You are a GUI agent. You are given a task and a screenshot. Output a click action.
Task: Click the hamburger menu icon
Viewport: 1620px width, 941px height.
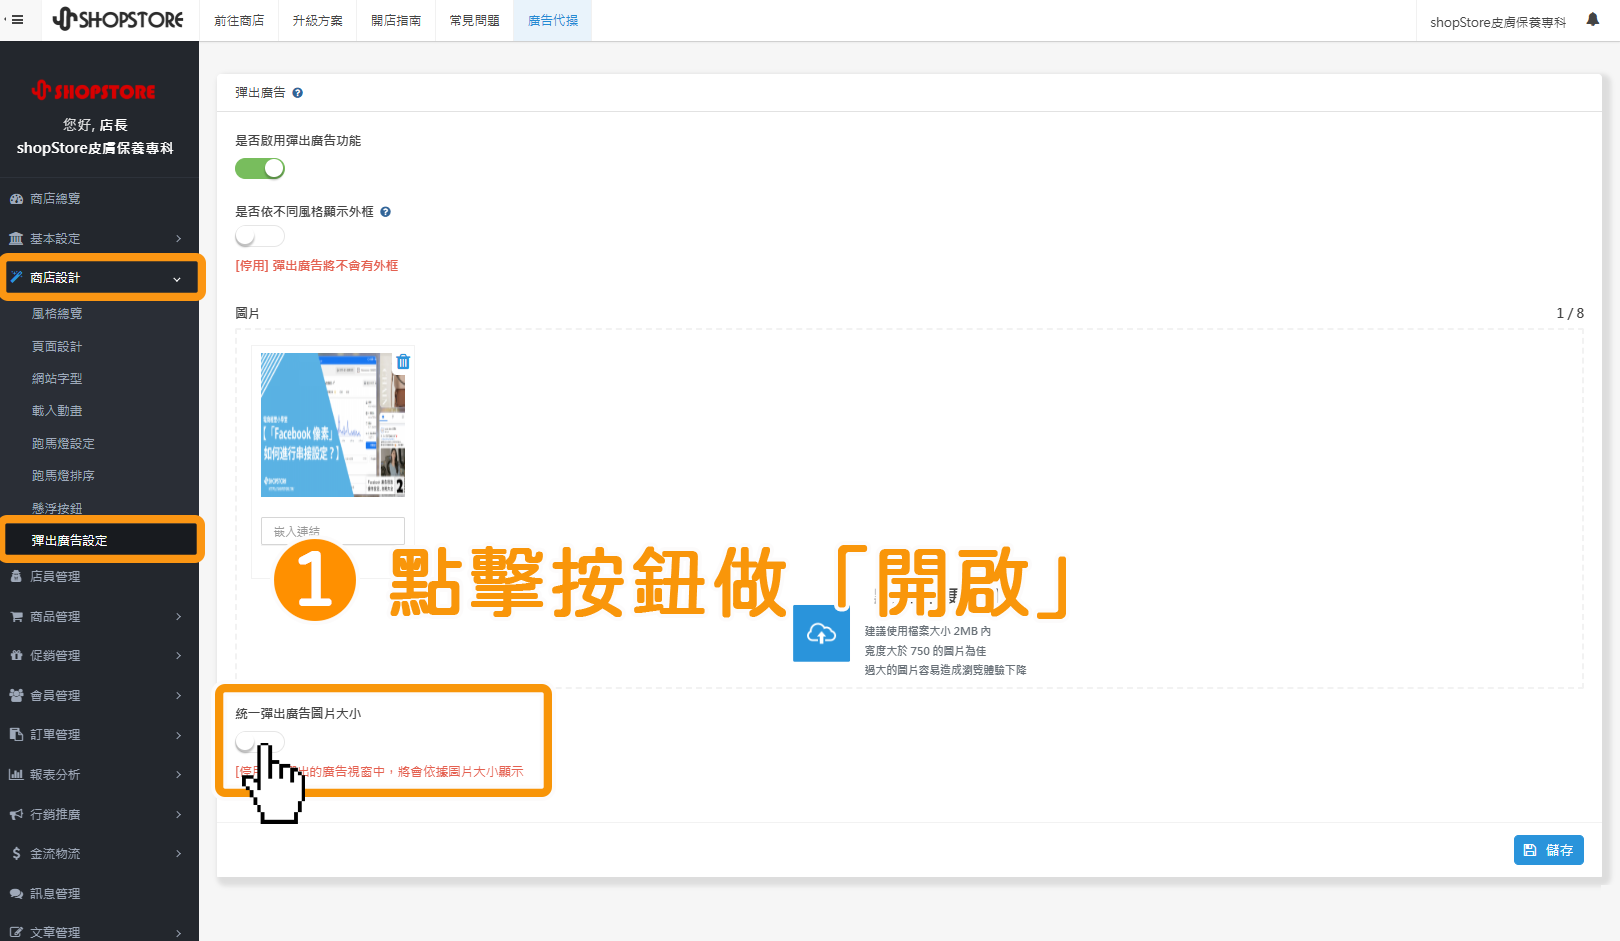(17, 20)
